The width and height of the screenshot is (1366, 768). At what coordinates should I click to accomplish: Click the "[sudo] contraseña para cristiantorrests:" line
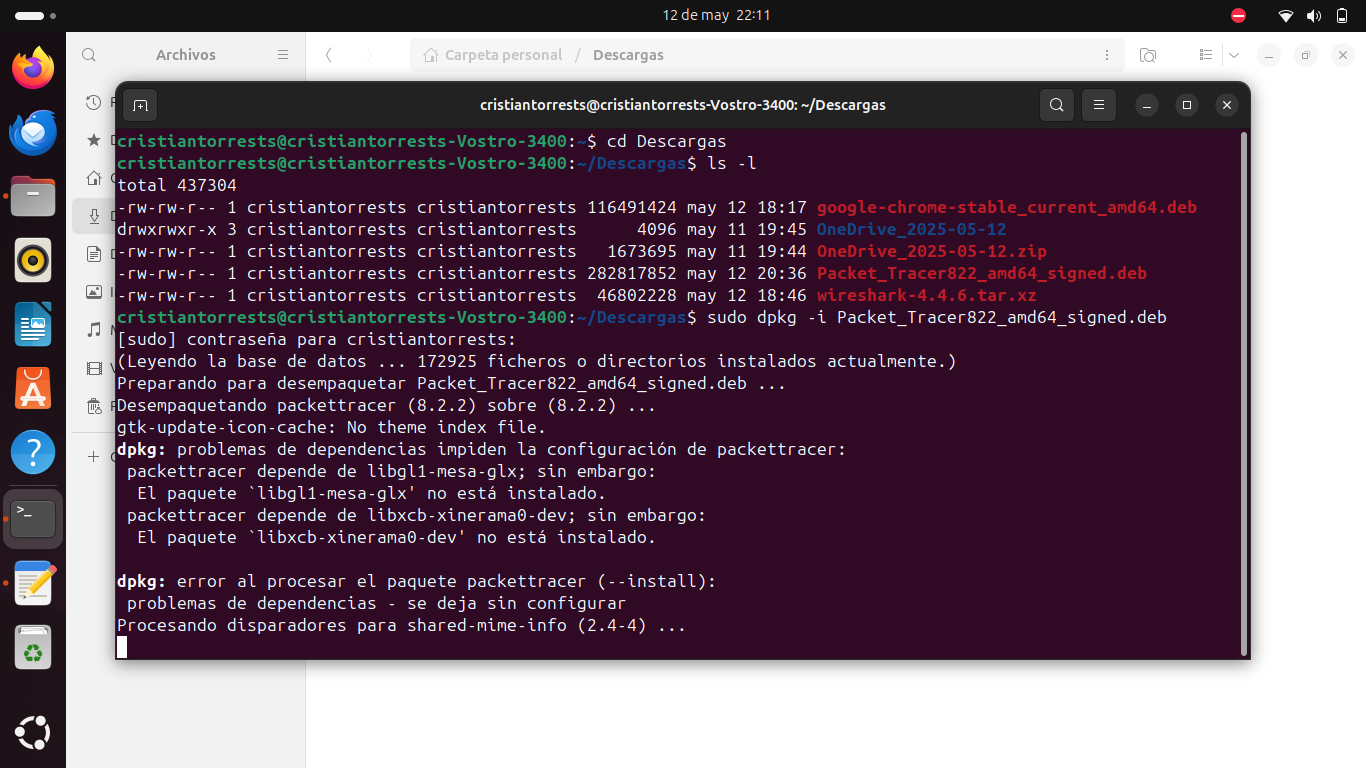point(316,340)
